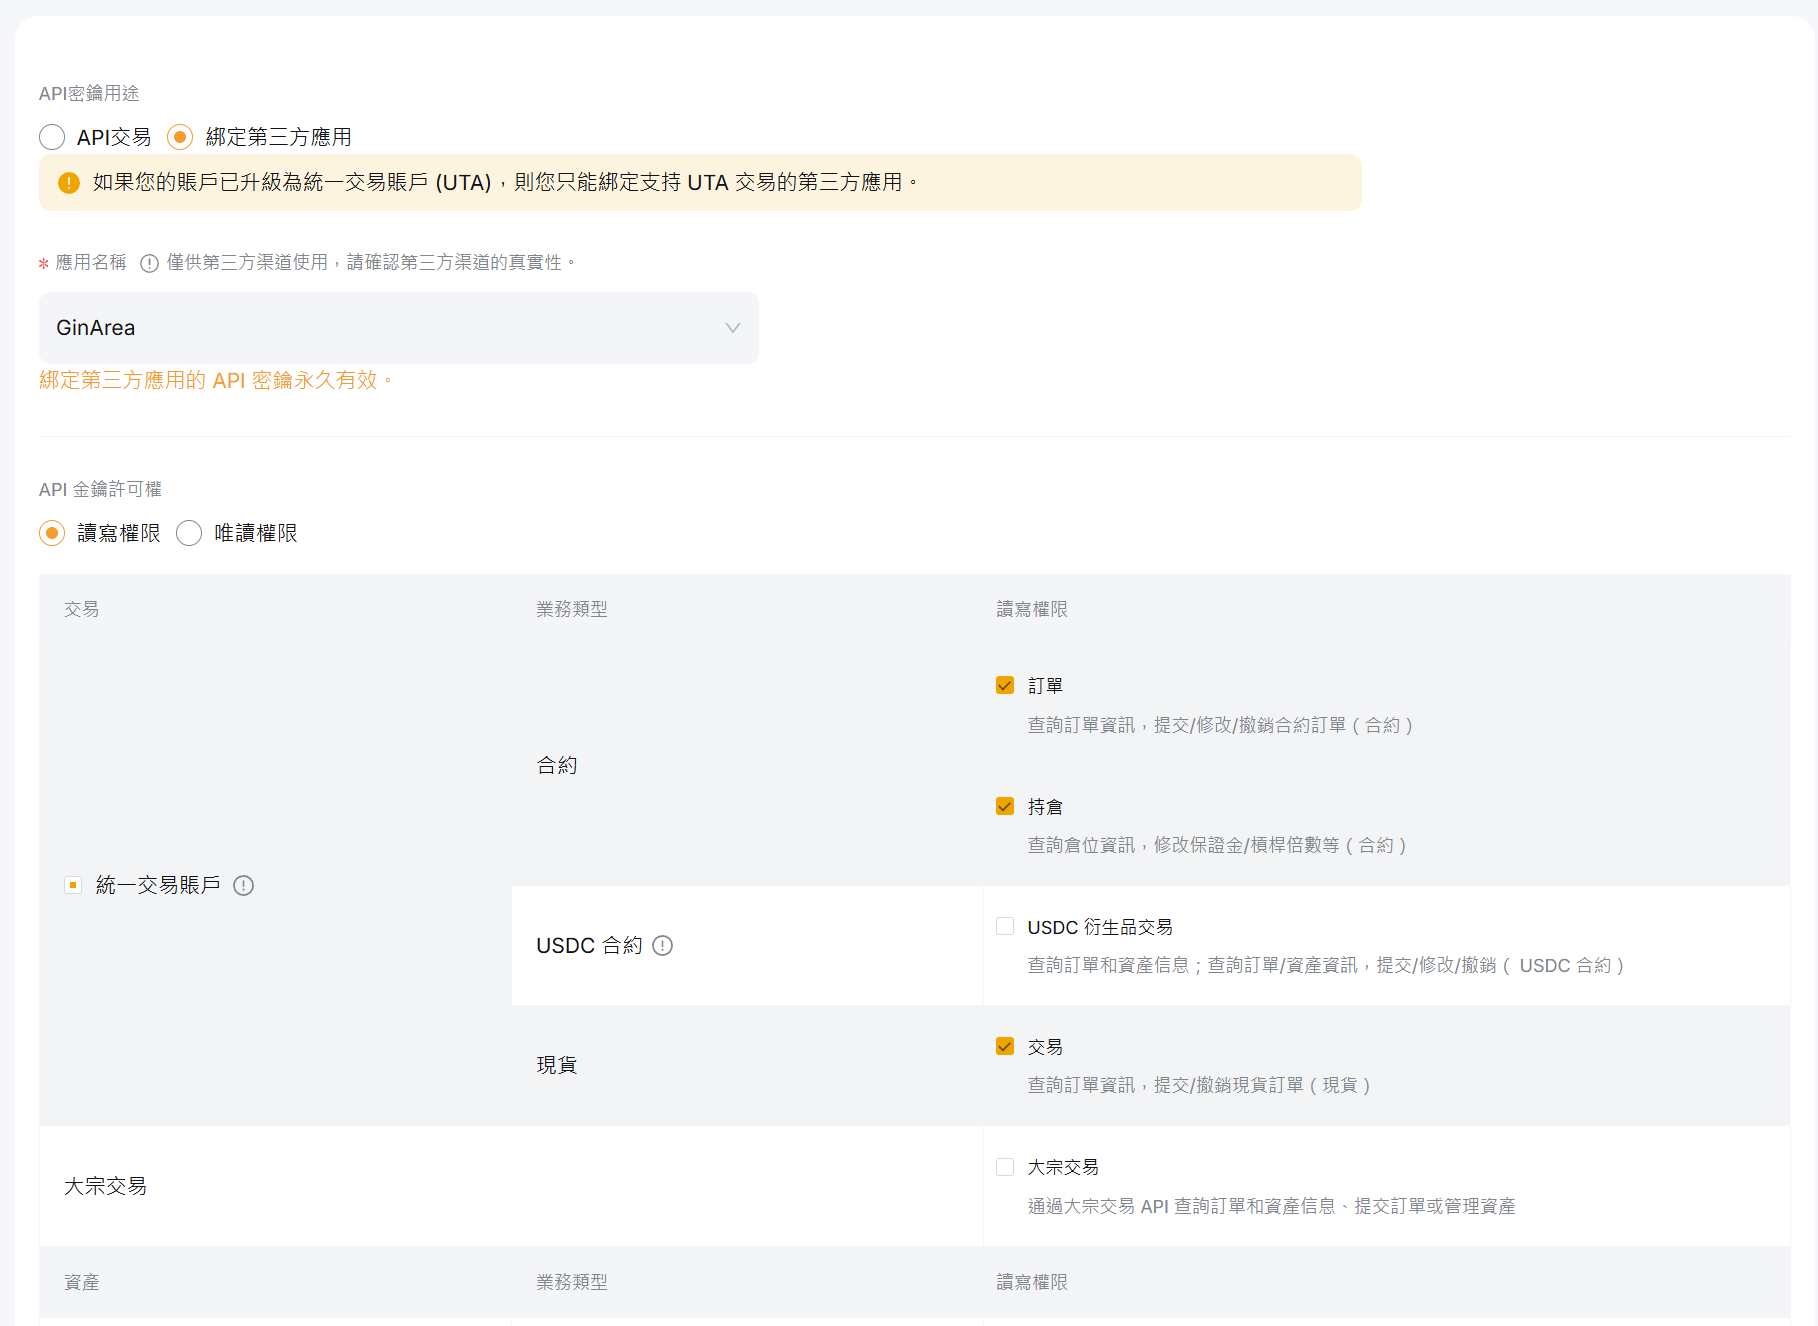Screen dimensions: 1818x1326
Task: Uncheck the 交易 spot permission checkbox
Action: pos(1005,1046)
